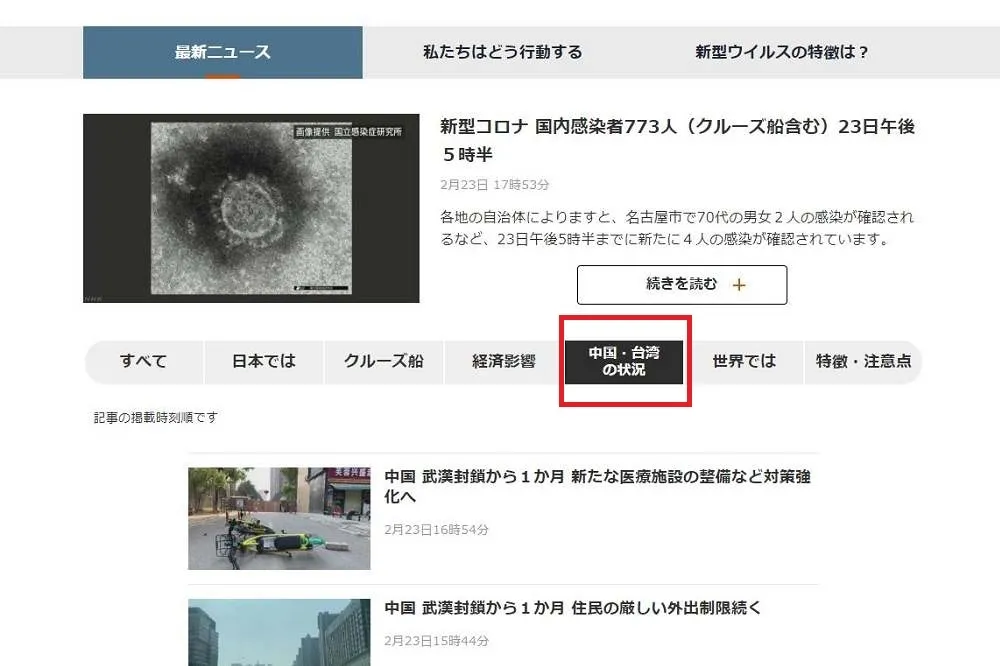This screenshot has height=666, width=1000.
Task: Switch to 私たちはどう行動する tab
Action: pos(503,52)
